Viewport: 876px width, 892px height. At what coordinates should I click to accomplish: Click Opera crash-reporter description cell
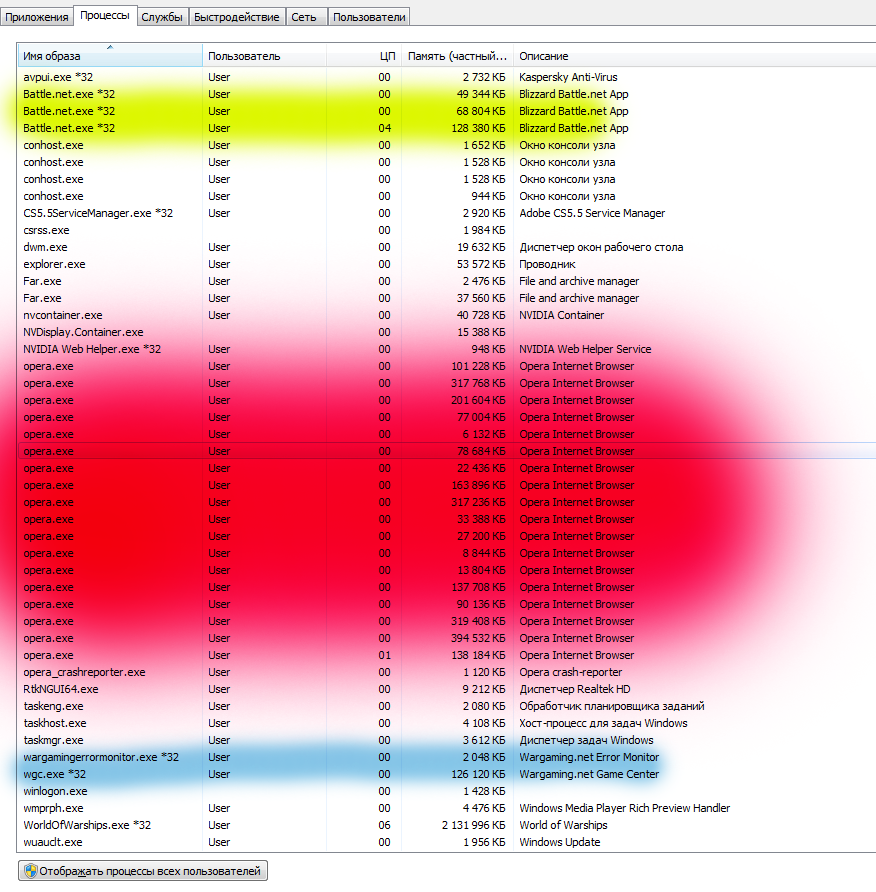point(571,672)
